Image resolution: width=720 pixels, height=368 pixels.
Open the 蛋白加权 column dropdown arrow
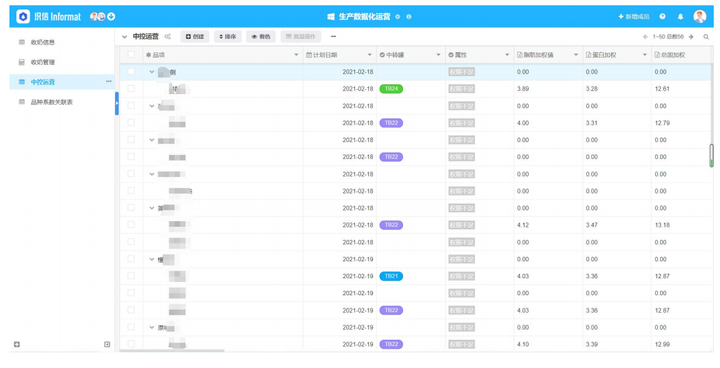(x=645, y=55)
